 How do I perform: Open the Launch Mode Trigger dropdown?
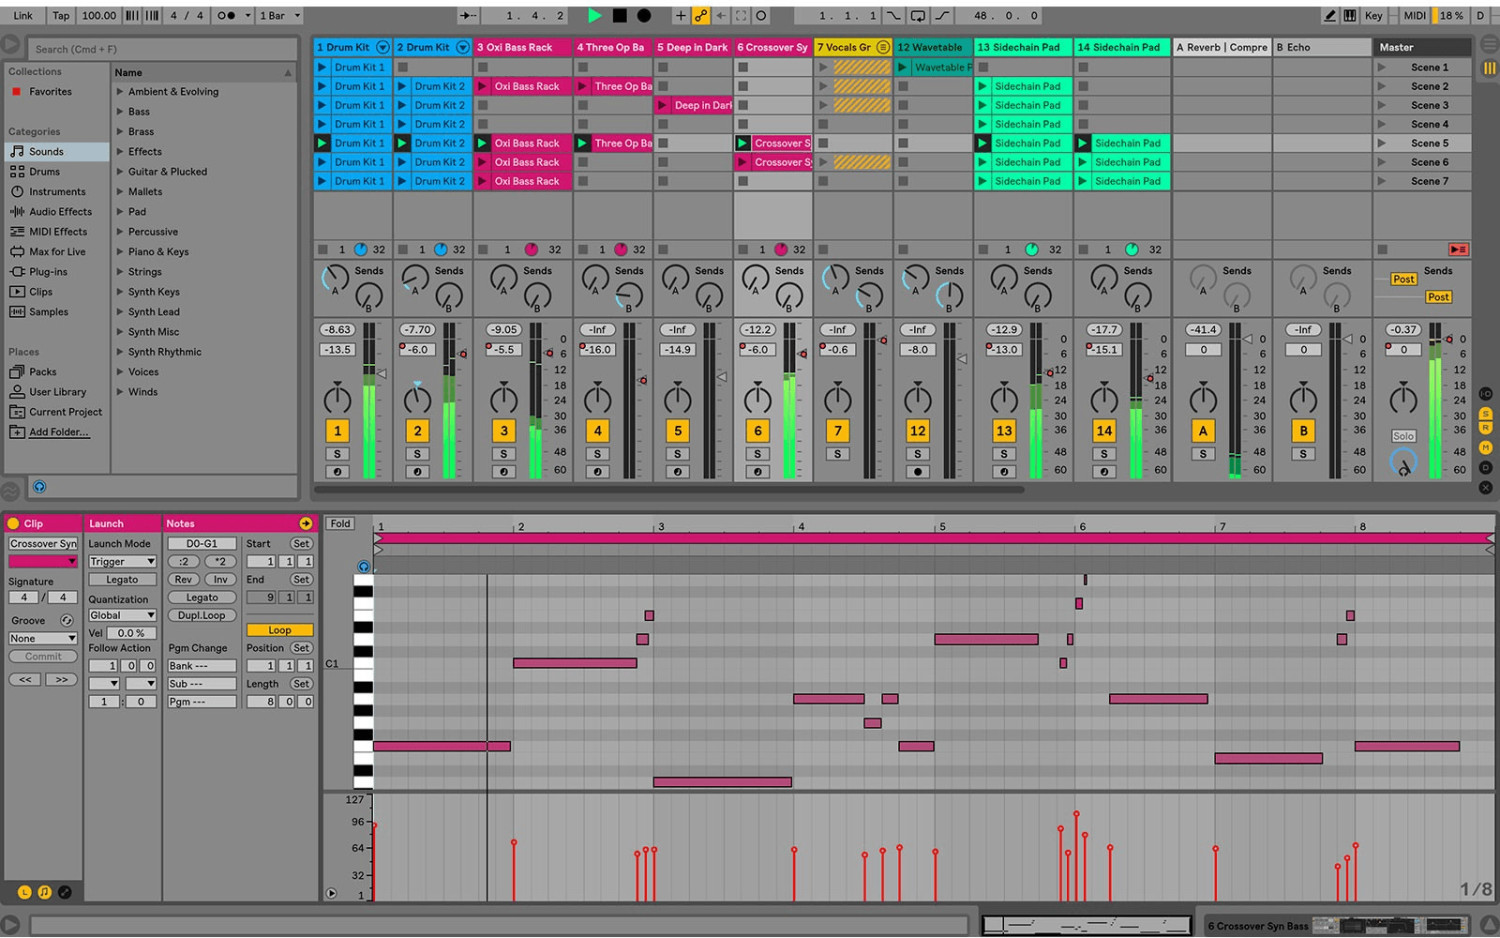pos(122,561)
